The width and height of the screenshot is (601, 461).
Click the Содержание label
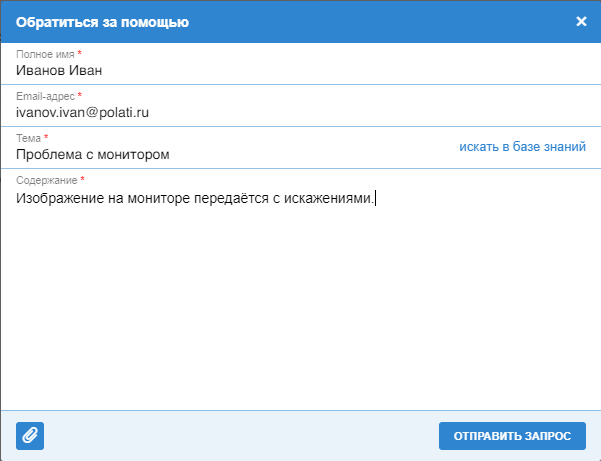tap(46, 180)
